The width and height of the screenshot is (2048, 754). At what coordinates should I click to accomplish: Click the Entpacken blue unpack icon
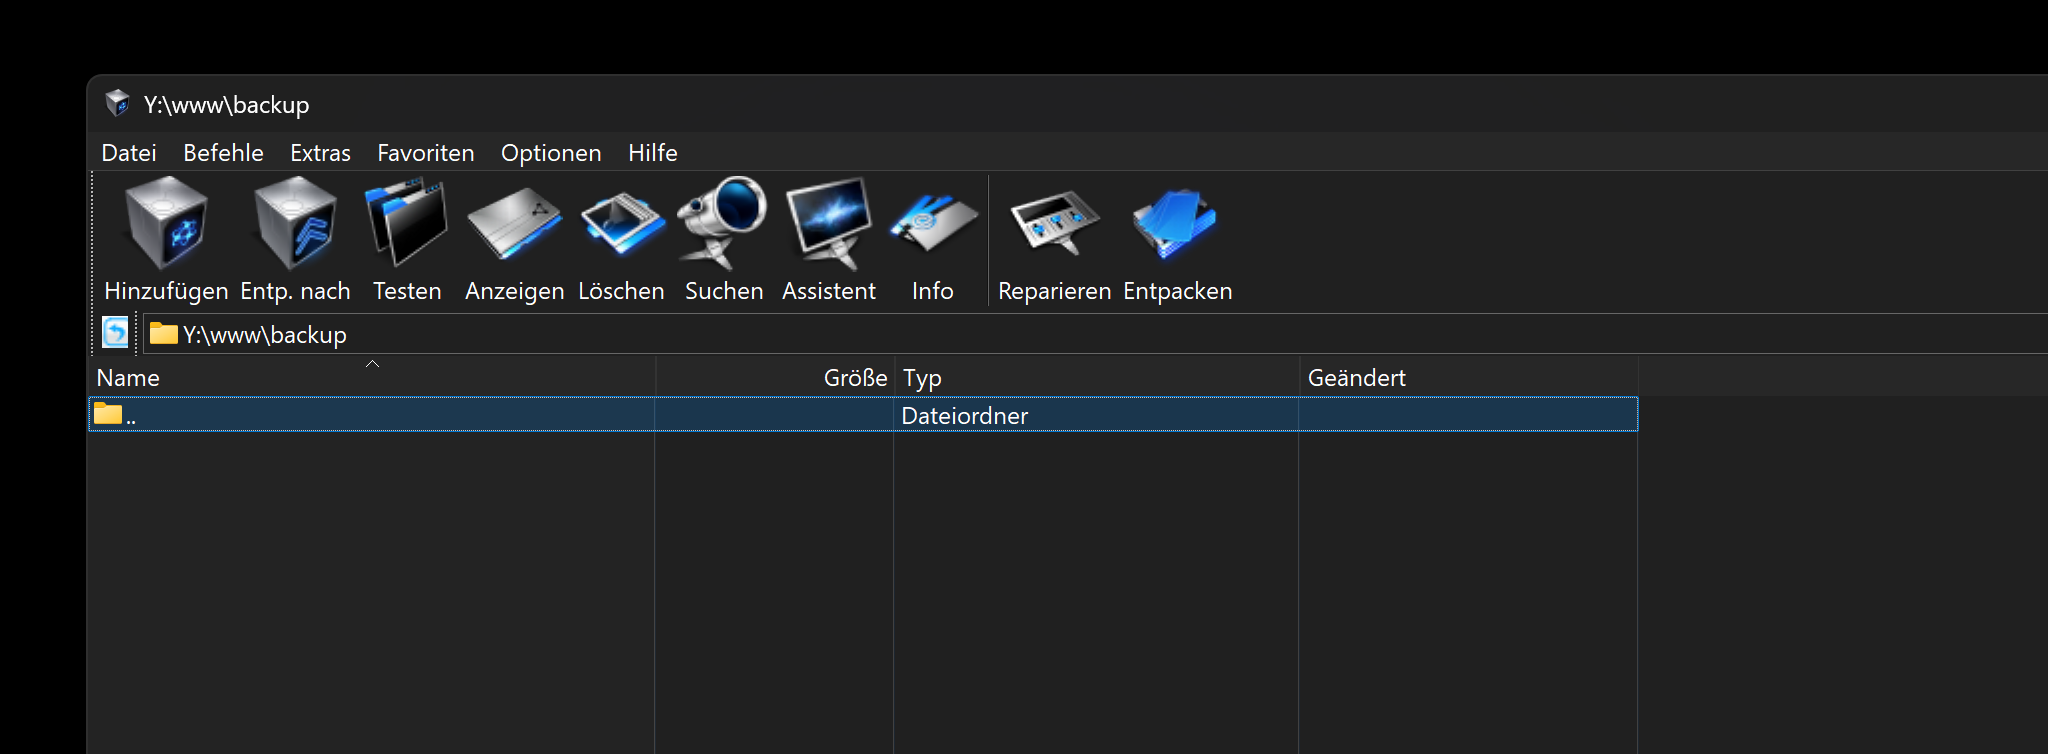click(x=1176, y=224)
